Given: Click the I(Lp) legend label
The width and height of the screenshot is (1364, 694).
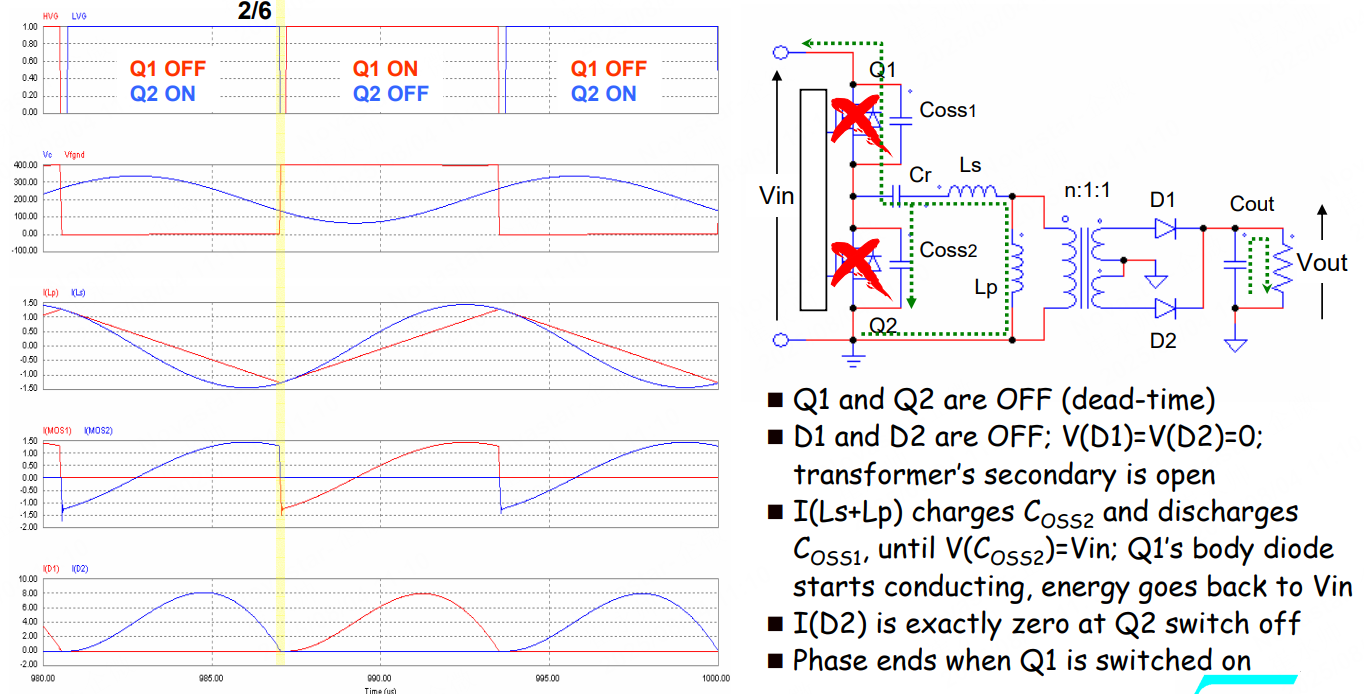Looking at the screenshot, I should click(x=51, y=292).
